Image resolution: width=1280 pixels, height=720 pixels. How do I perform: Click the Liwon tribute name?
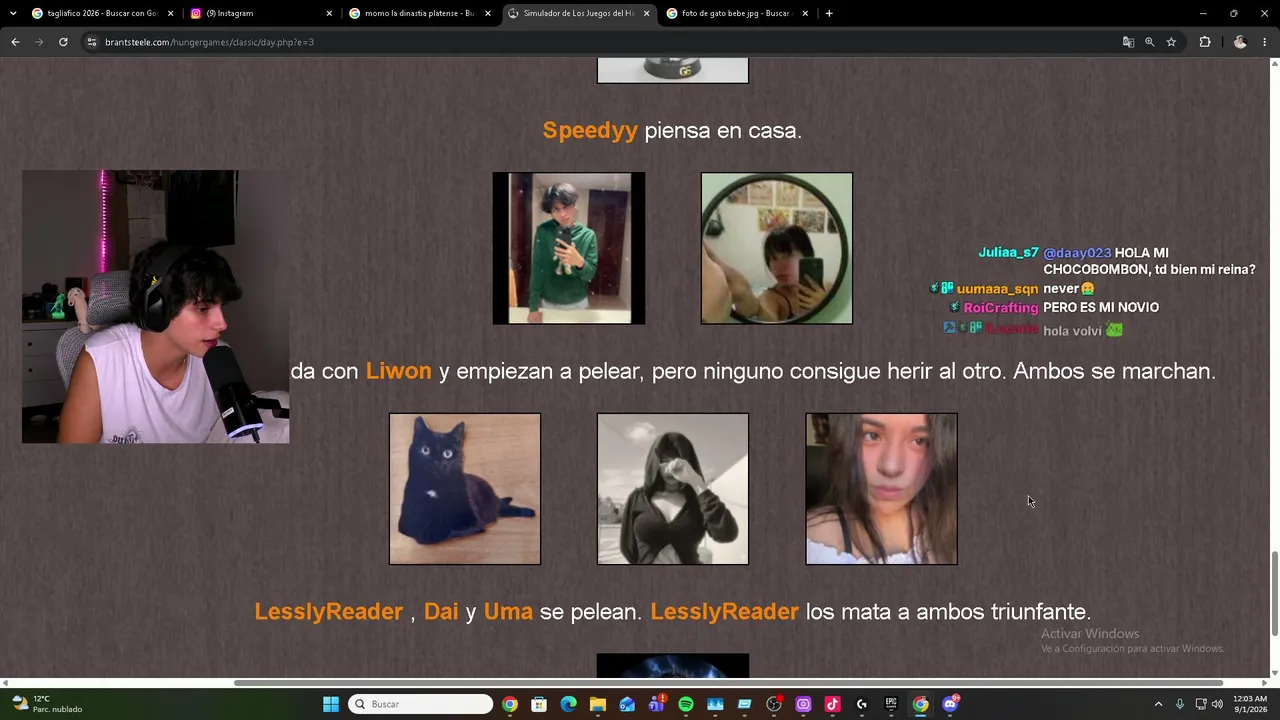point(398,371)
